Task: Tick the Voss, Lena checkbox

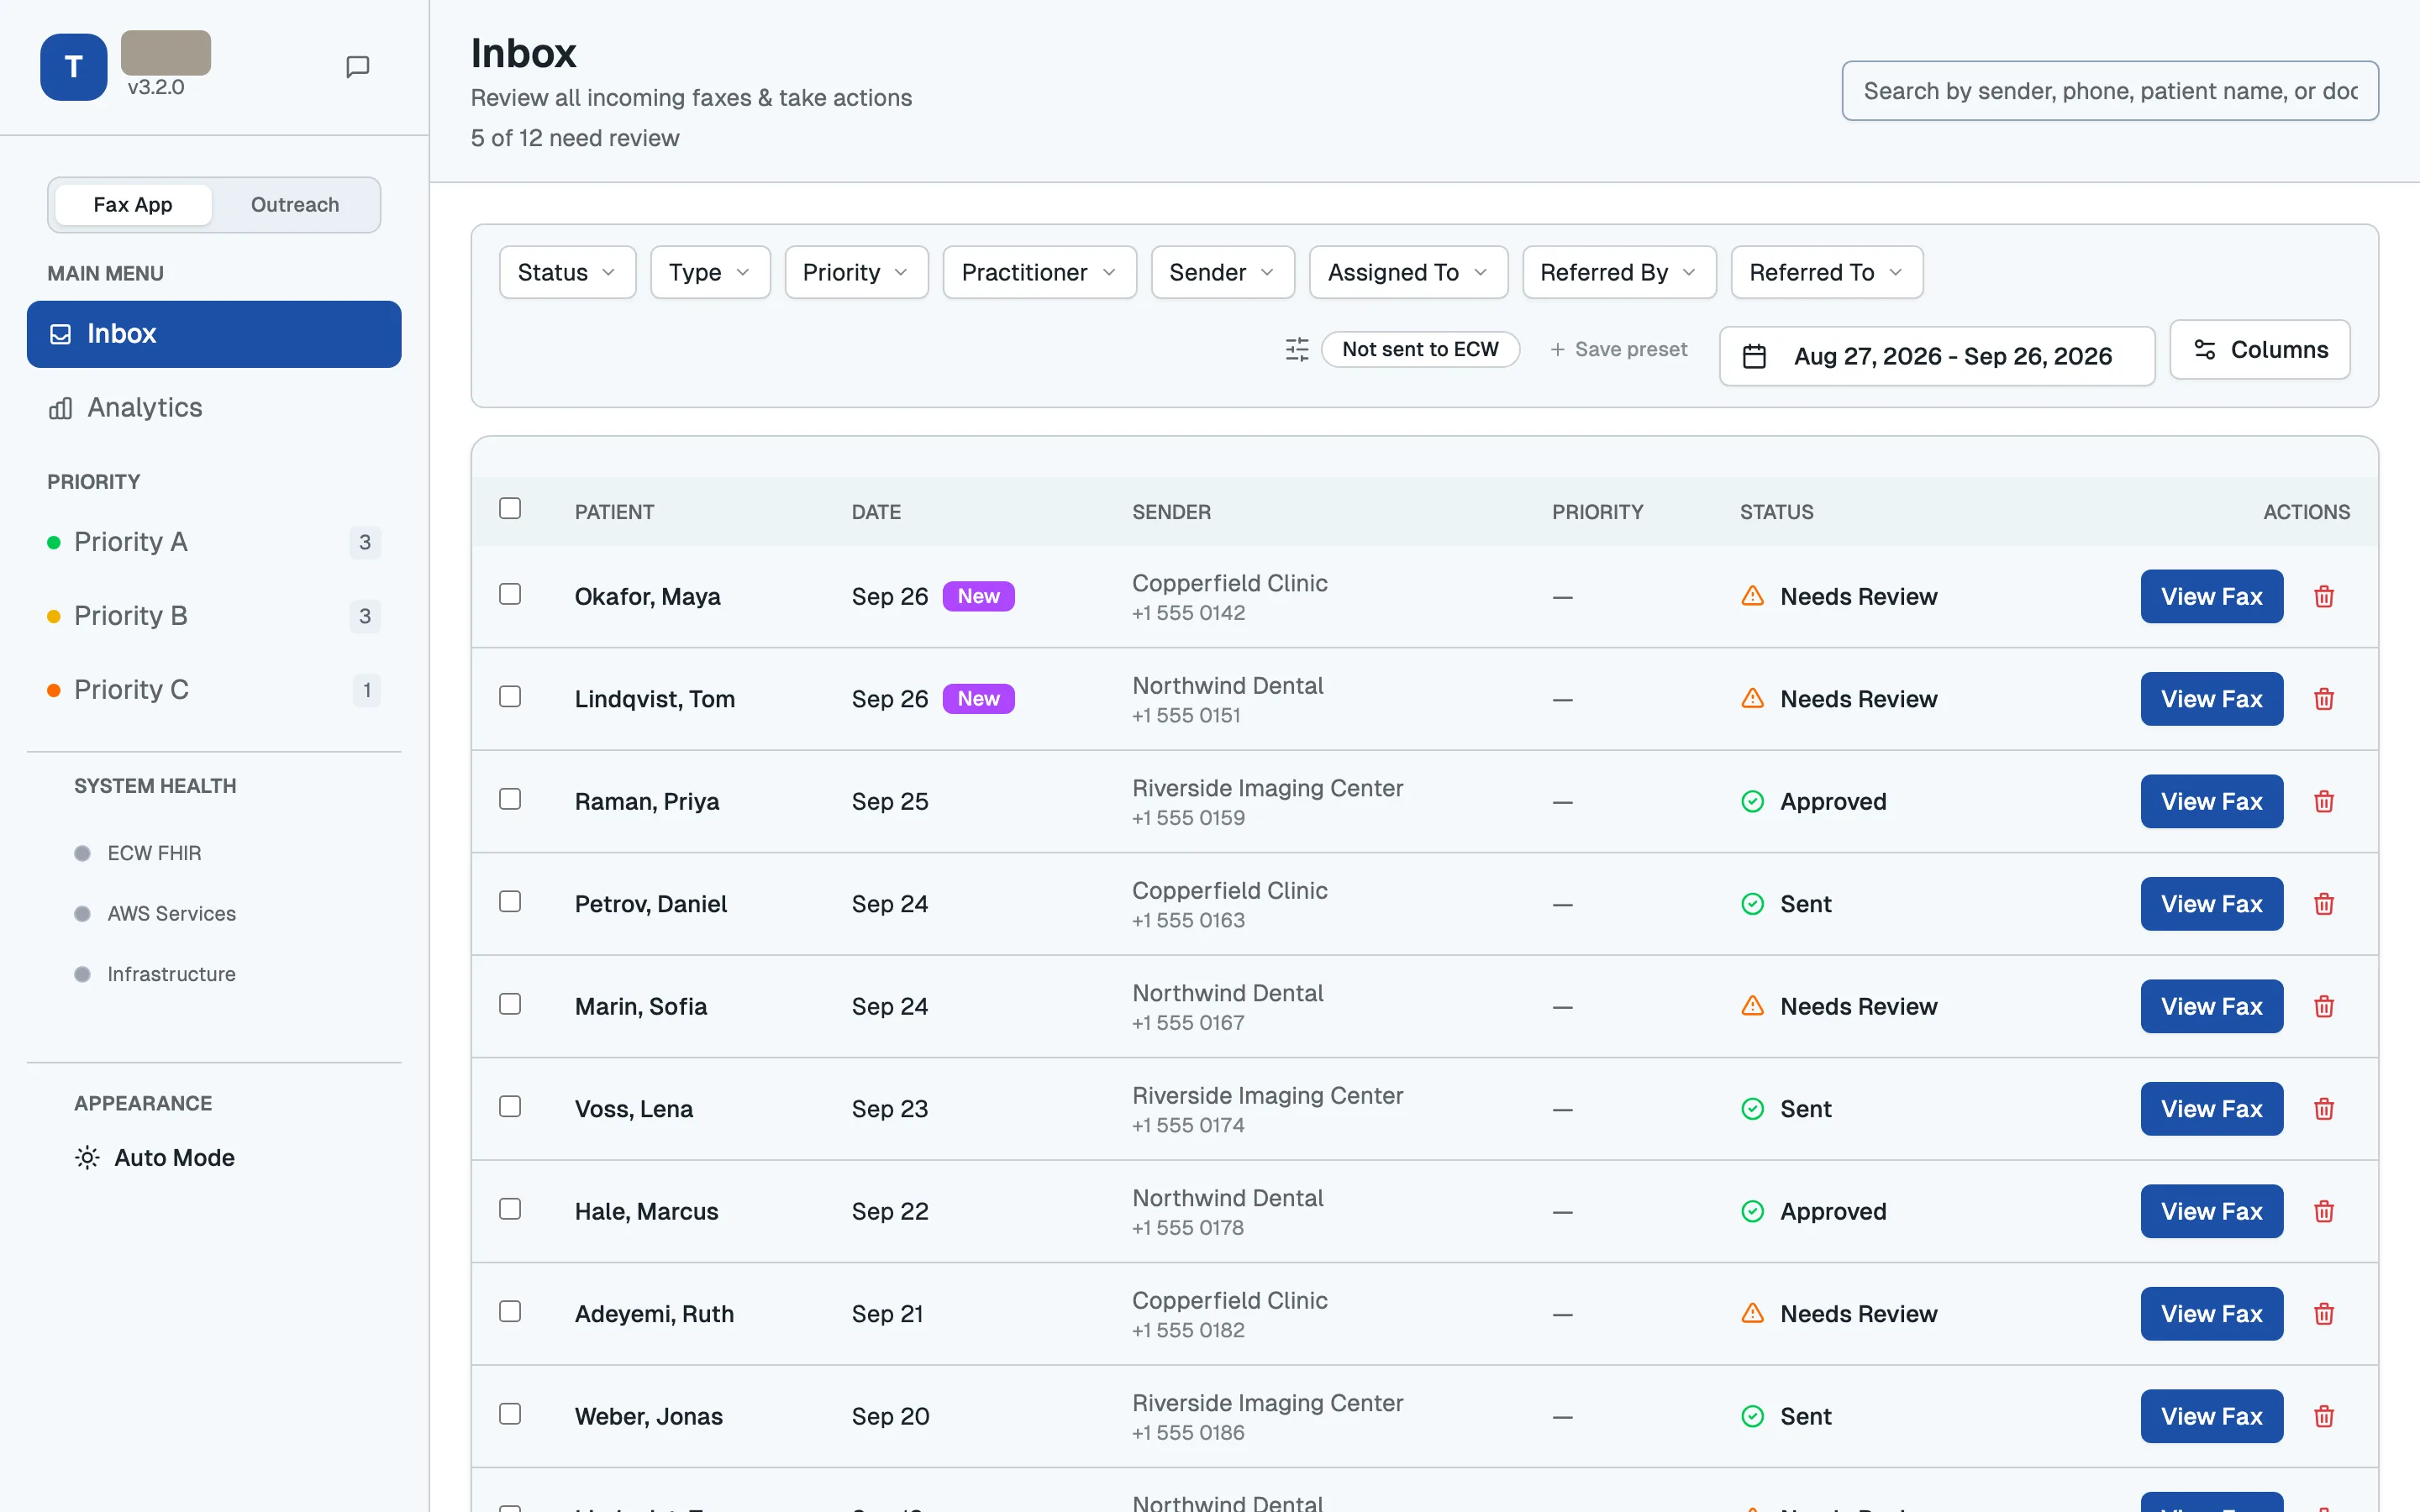Action: [x=510, y=1107]
